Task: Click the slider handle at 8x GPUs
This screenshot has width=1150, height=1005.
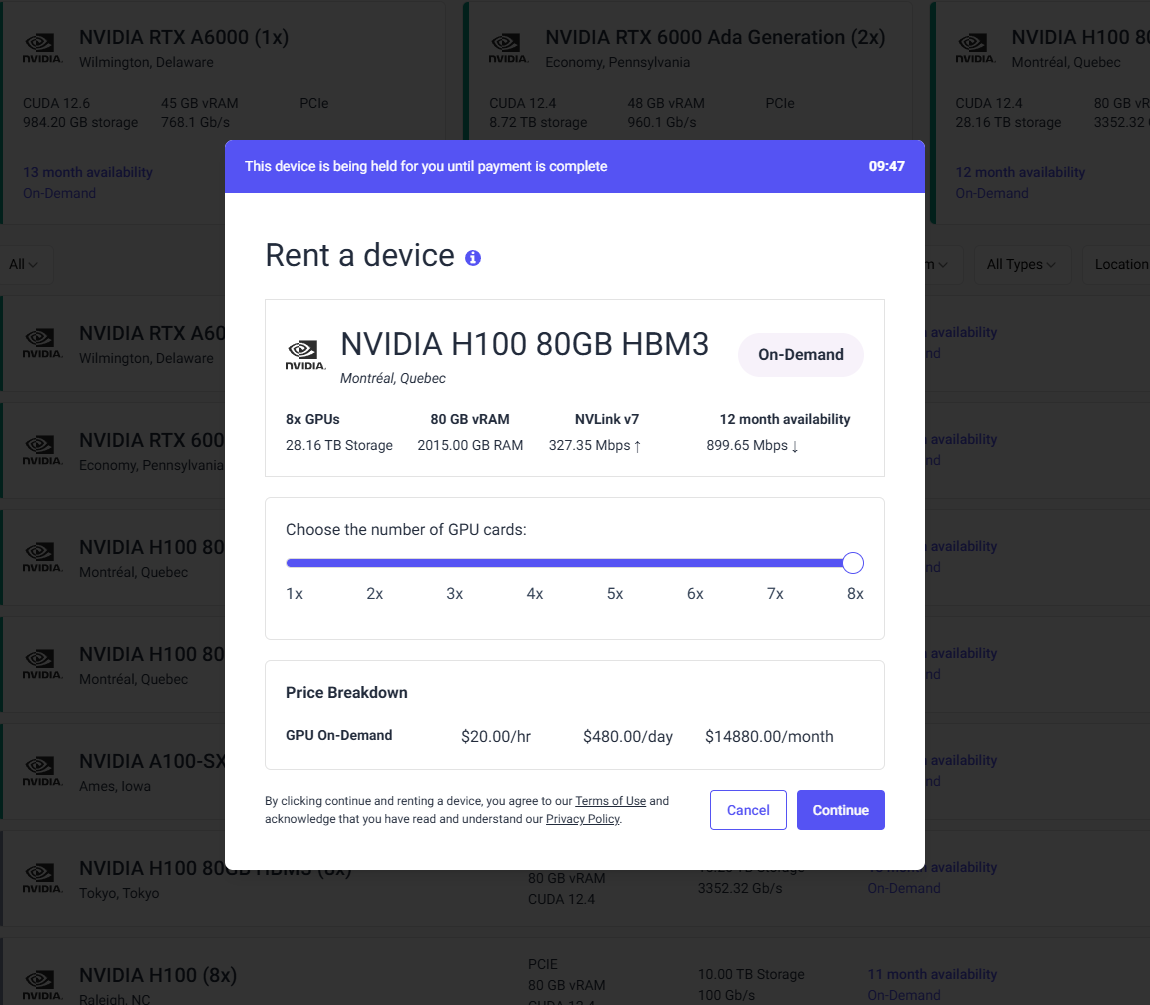Action: pos(853,563)
